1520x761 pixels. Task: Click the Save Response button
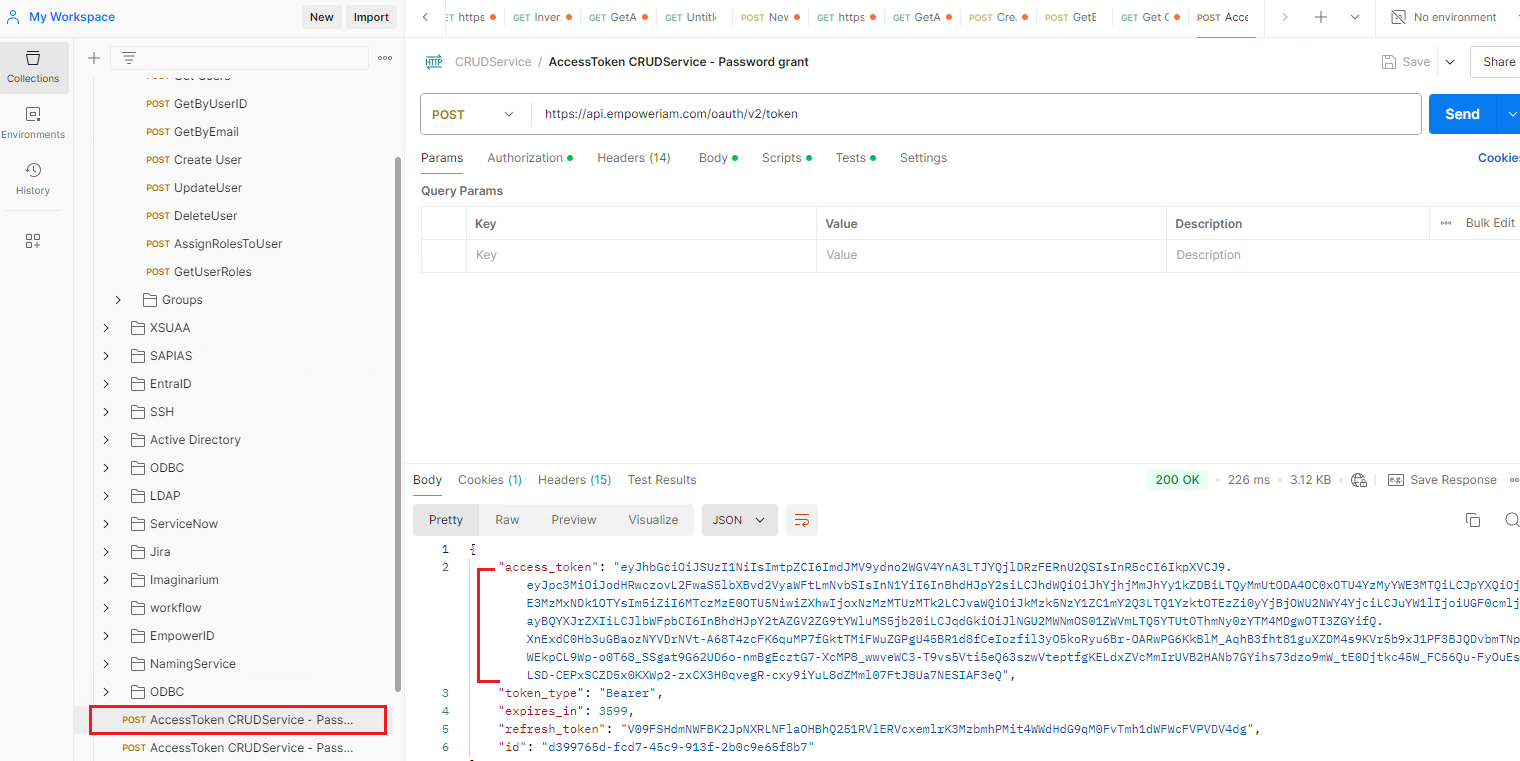[1442, 480]
